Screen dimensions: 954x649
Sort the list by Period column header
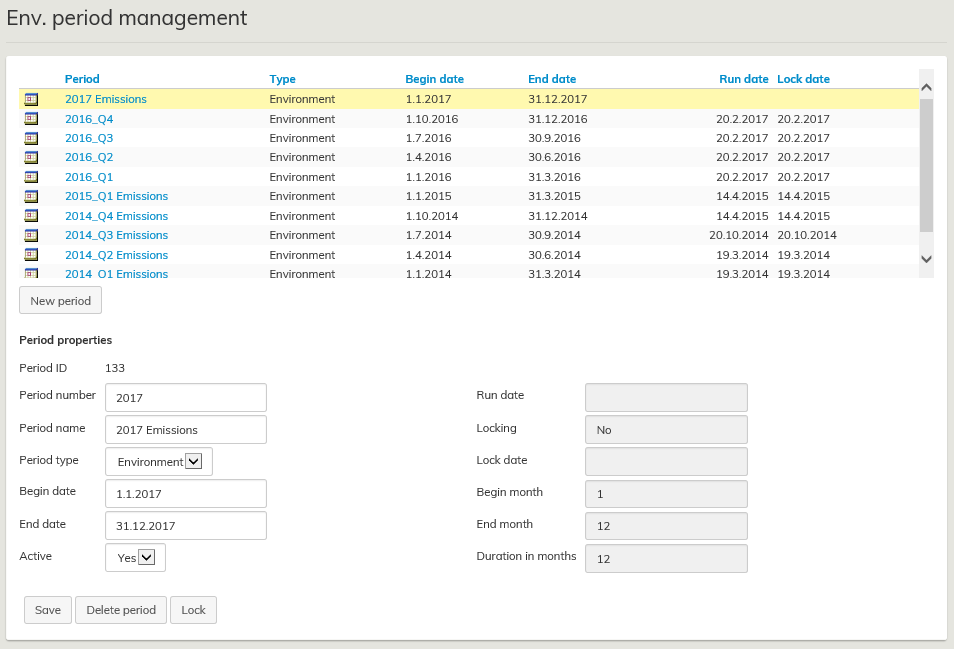click(82, 79)
